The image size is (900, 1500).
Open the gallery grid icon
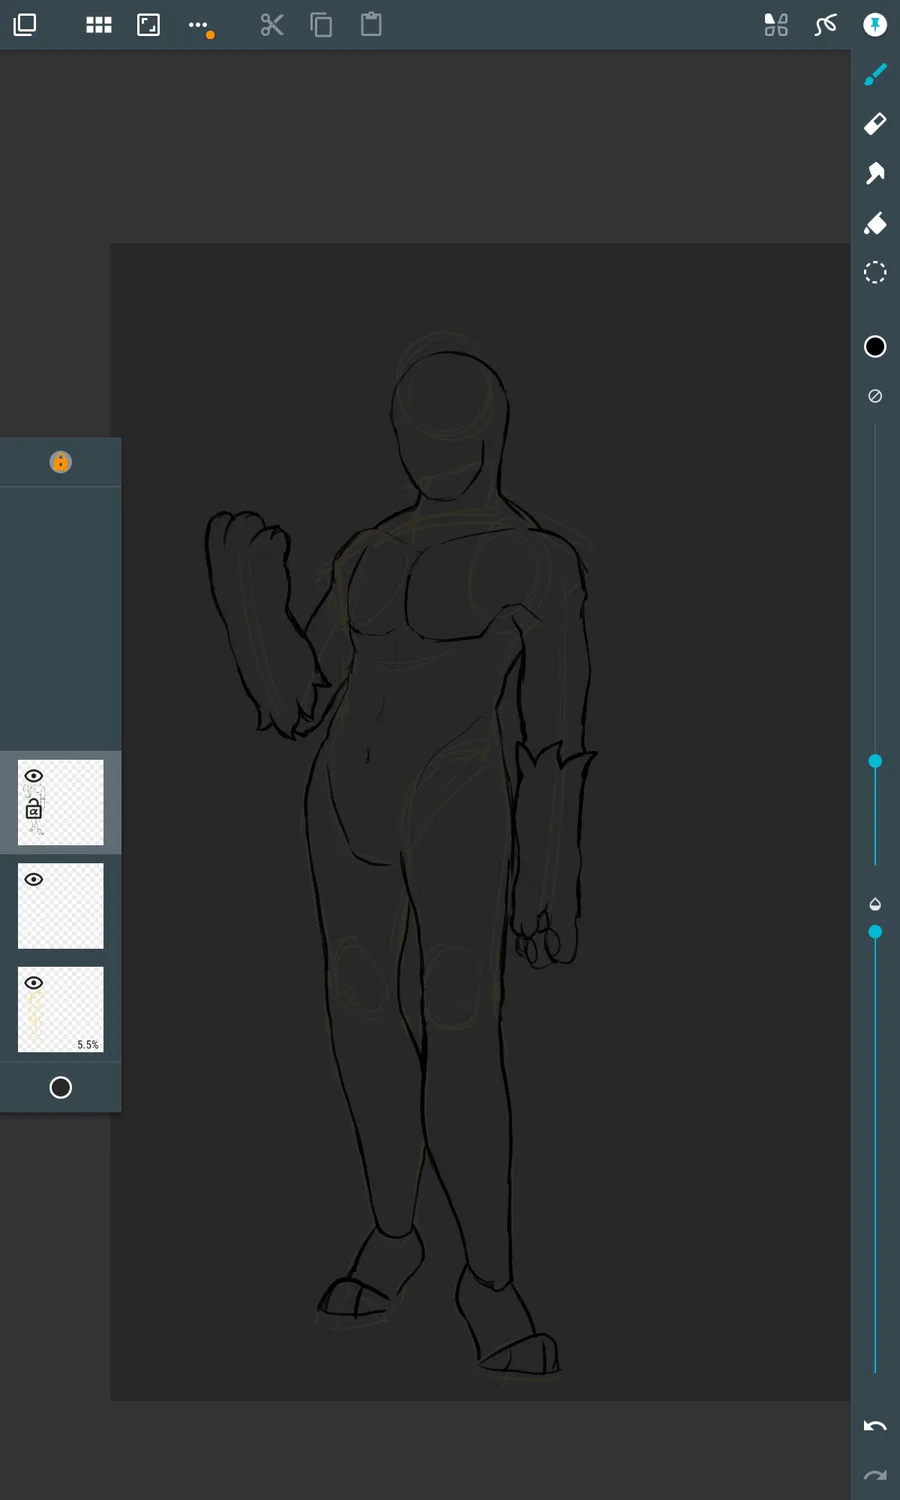pos(99,25)
